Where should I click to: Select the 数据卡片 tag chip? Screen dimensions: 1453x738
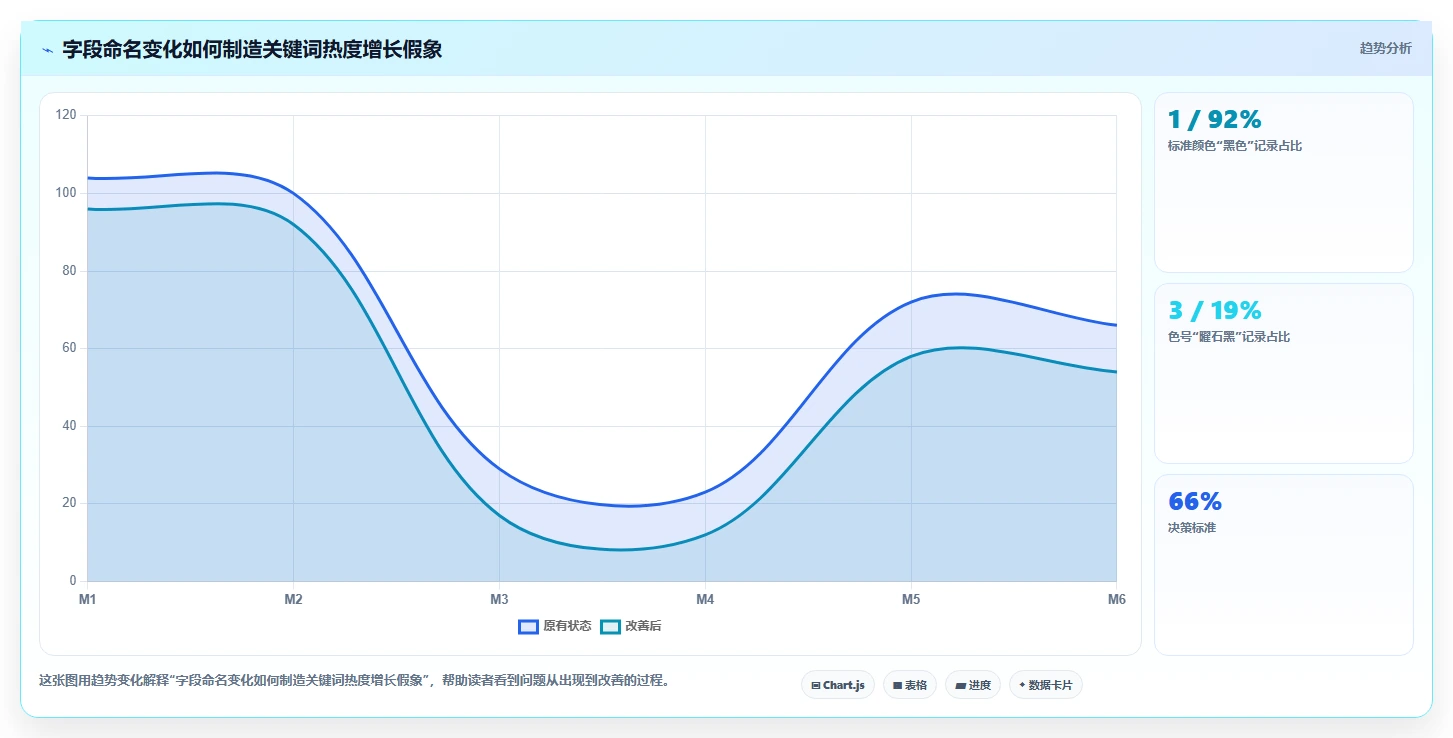click(x=1046, y=685)
